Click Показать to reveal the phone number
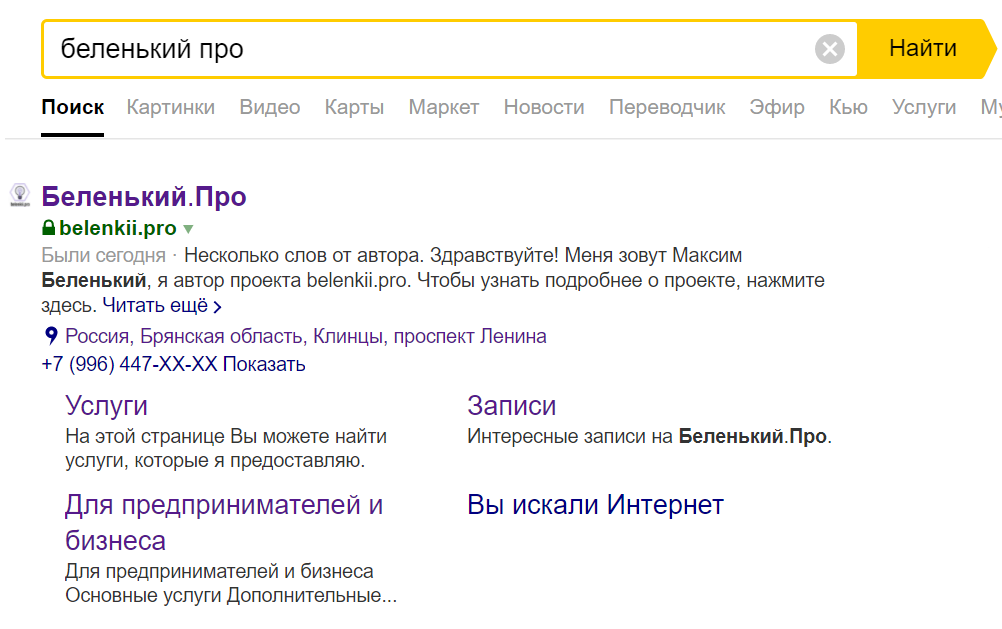This screenshot has width=1002, height=629. coord(264,364)
